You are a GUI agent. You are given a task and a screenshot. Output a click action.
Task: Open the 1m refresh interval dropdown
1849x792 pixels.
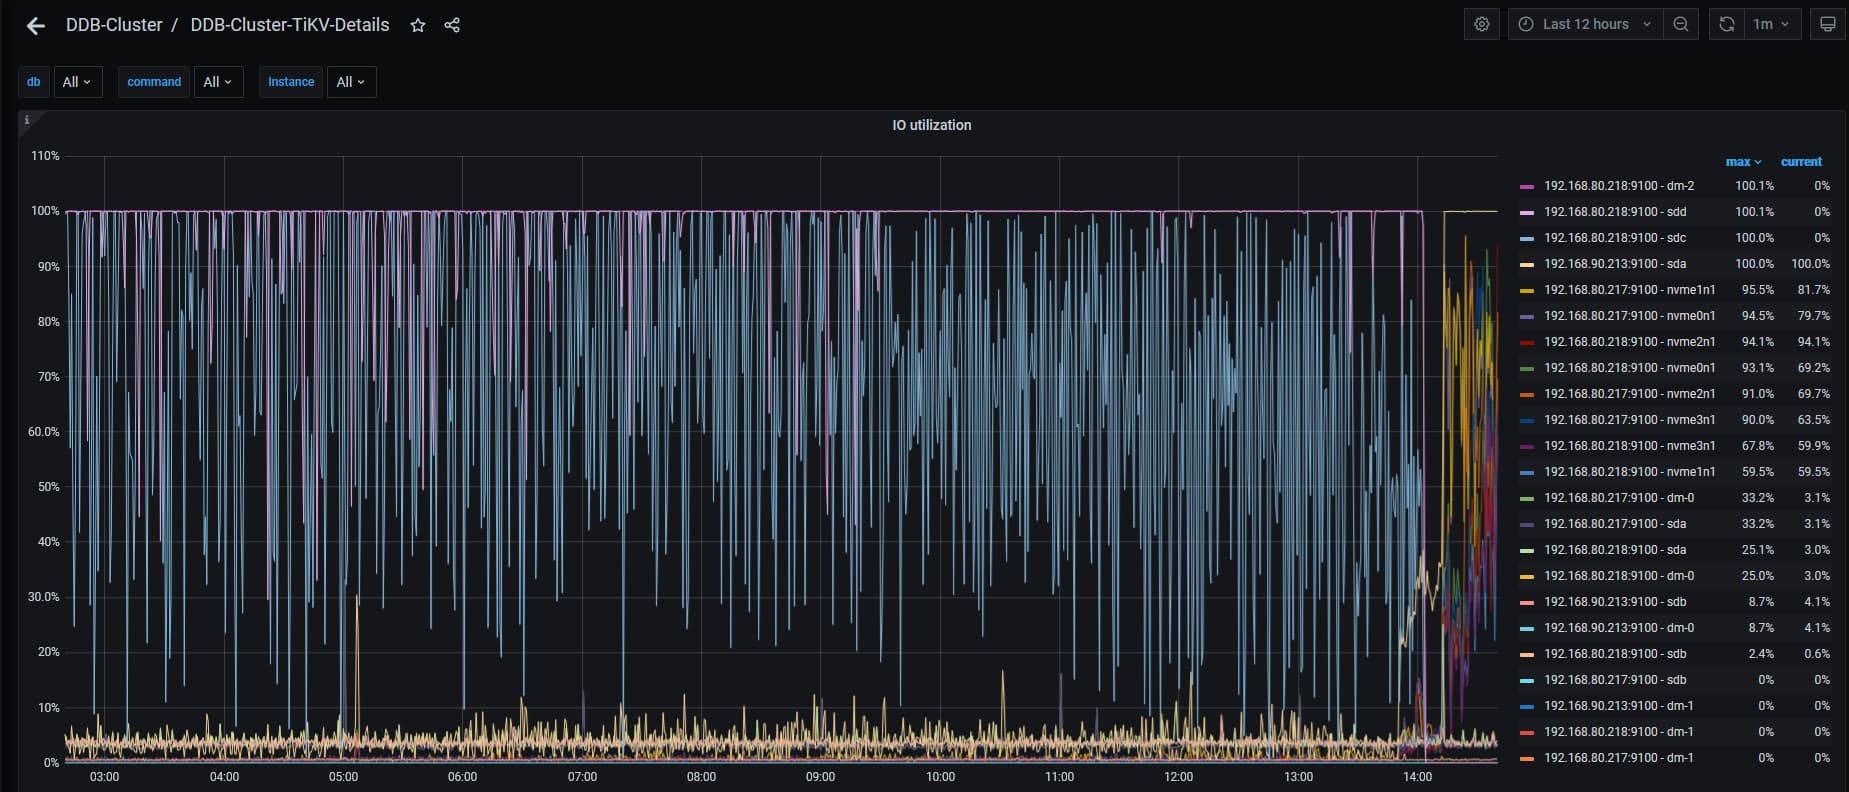click(1771, 24)
